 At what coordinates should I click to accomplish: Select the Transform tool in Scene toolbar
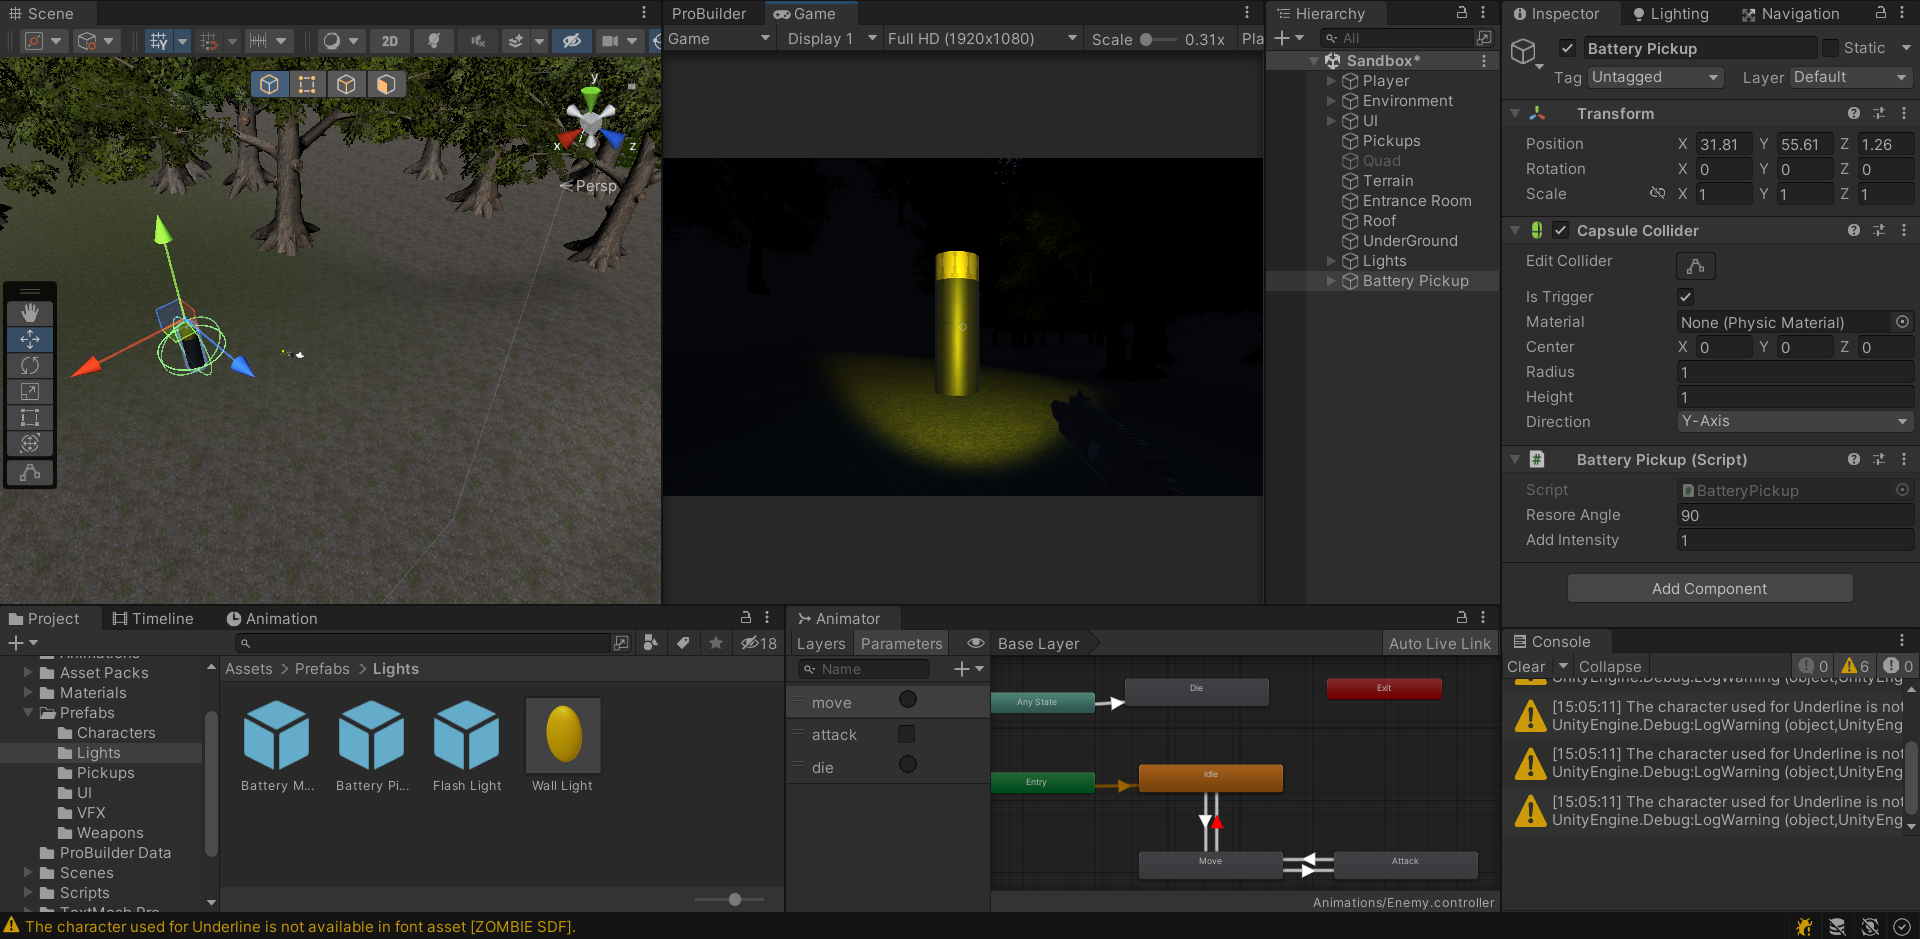tap(30, 443)
